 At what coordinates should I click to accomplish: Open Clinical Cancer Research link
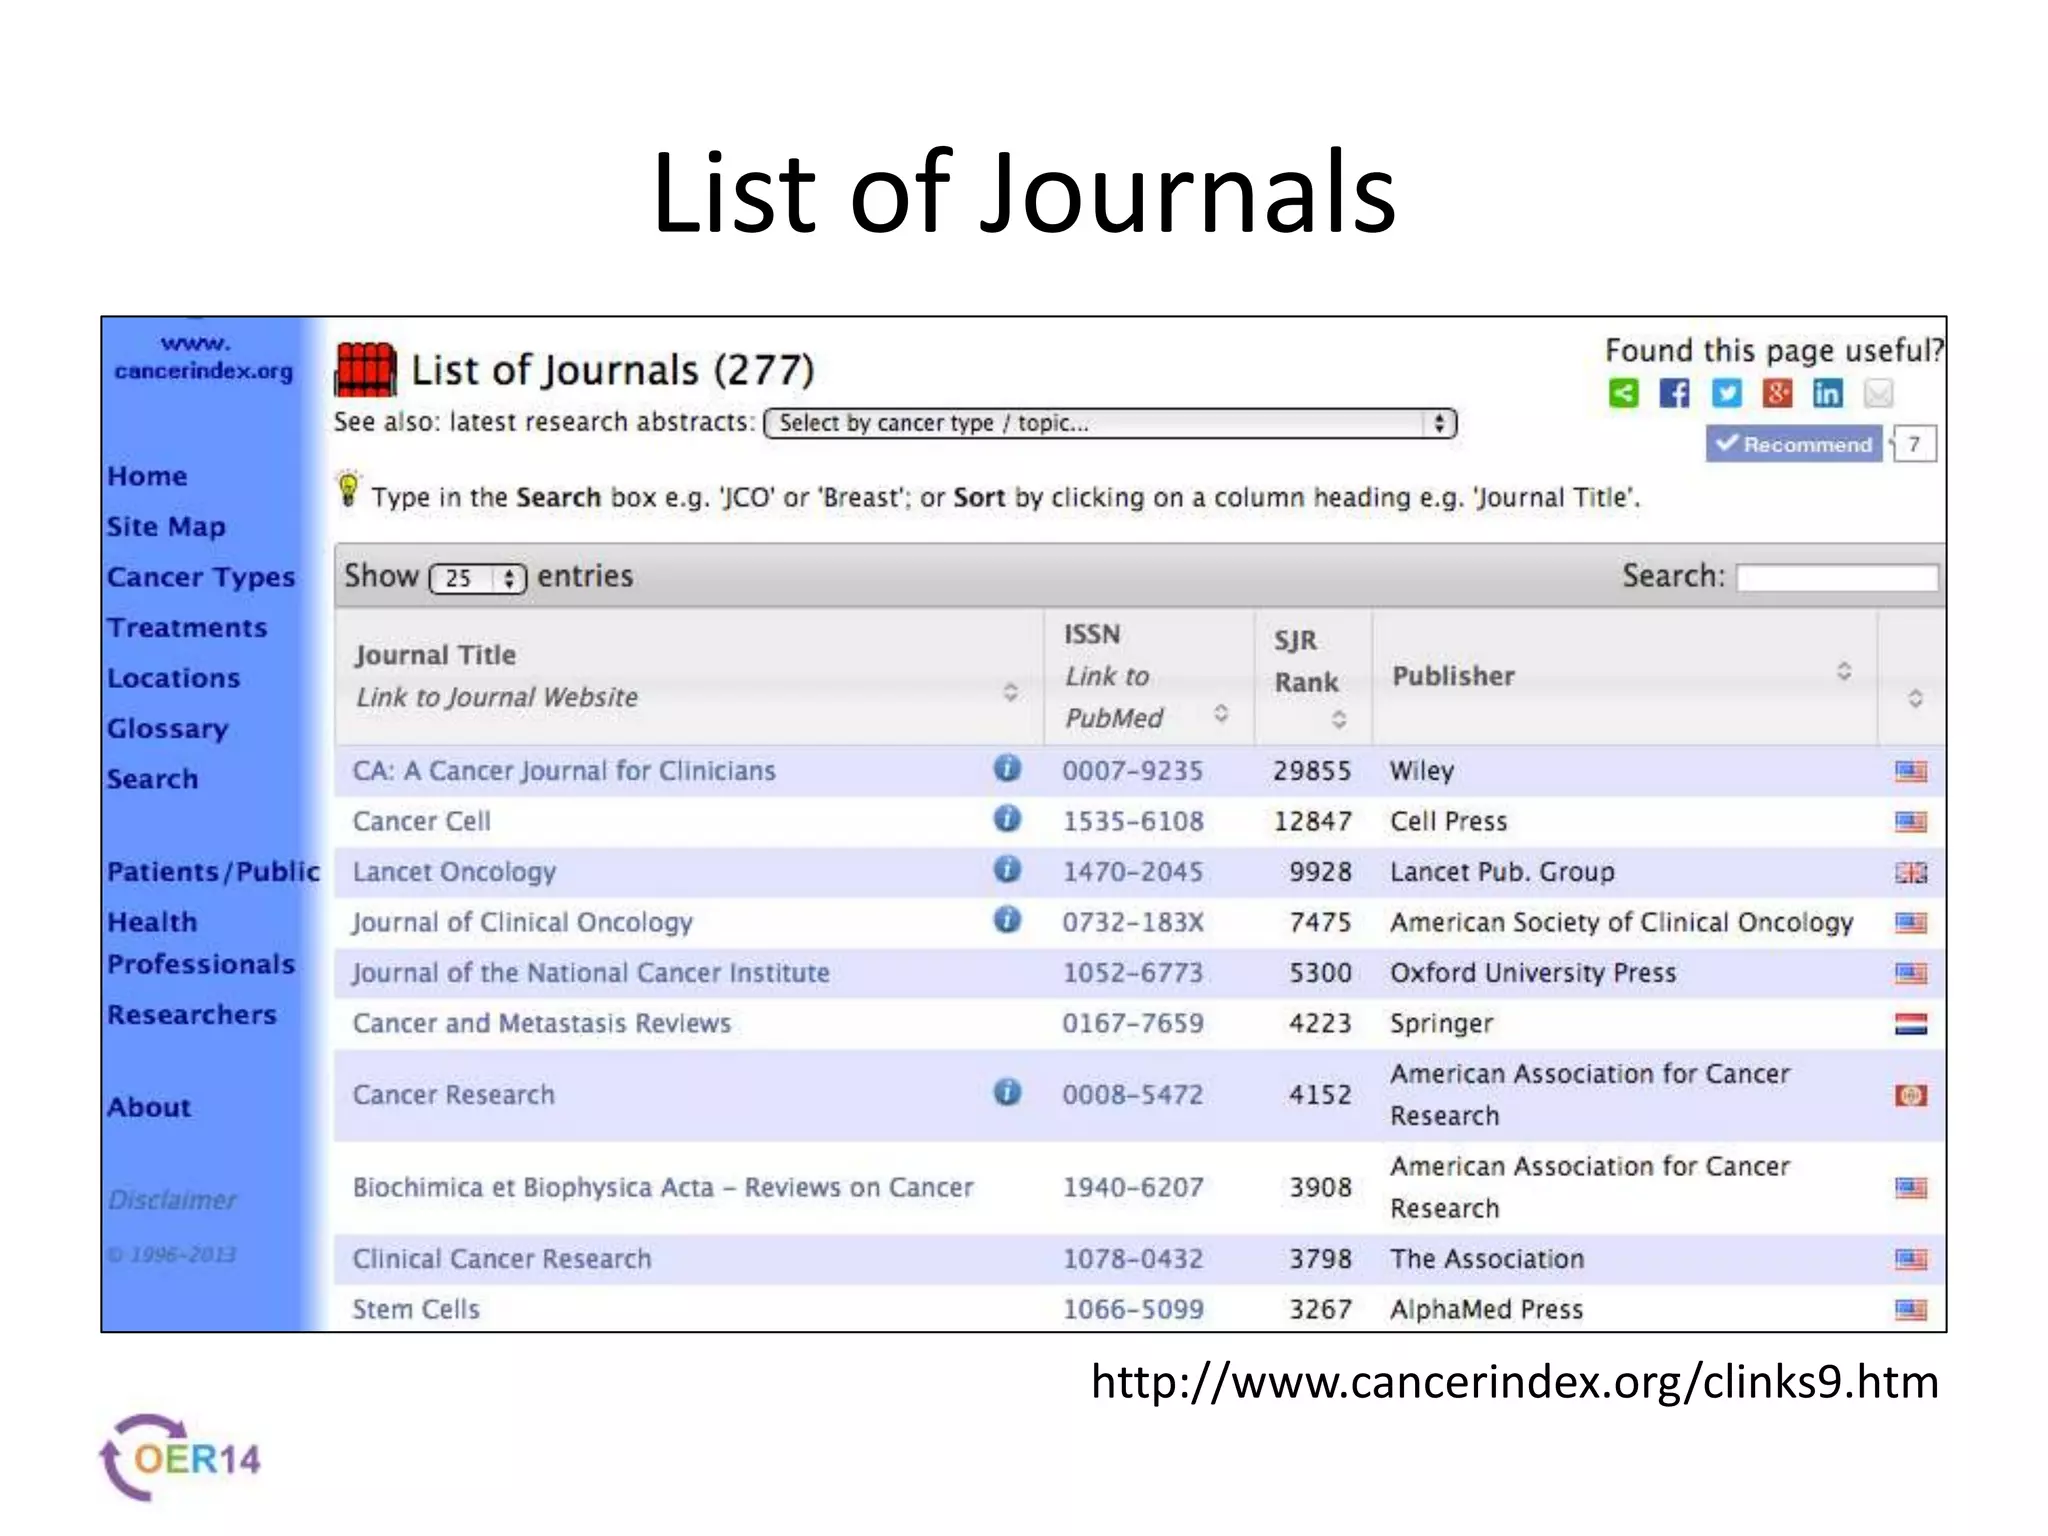coord(502,1259)
